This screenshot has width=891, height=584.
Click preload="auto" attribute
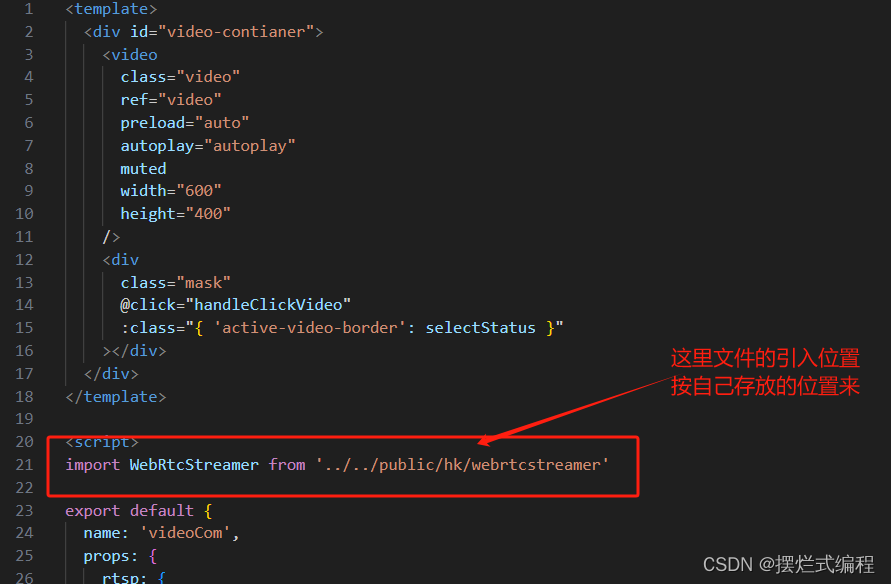[x=185, y=123]
